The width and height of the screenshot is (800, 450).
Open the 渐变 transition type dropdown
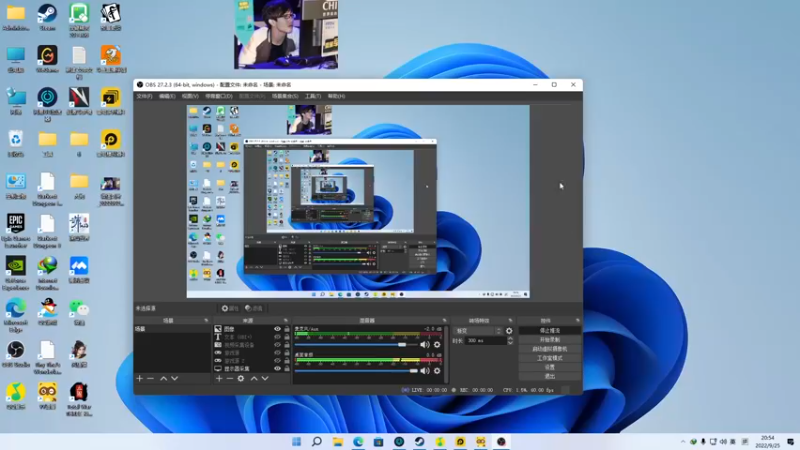pos(478,331)
